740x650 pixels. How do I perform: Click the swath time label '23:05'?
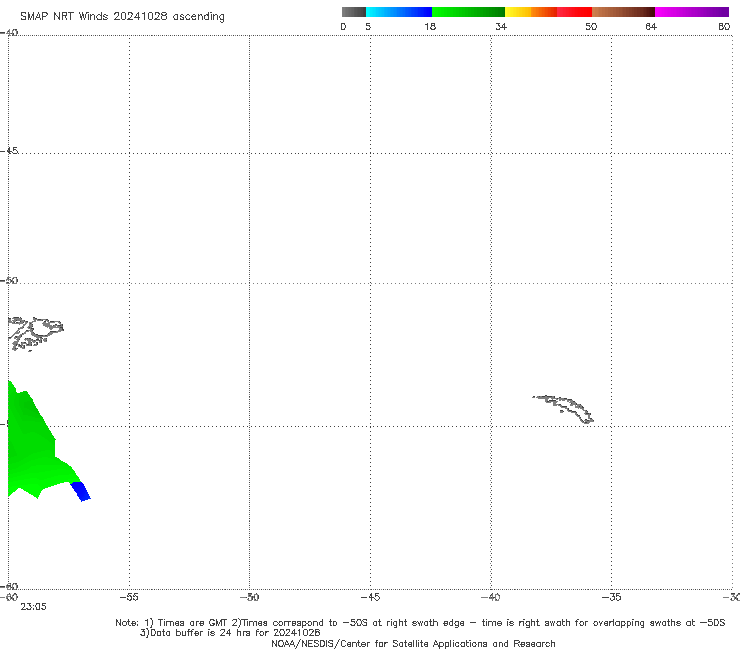[x=34, y=607]
